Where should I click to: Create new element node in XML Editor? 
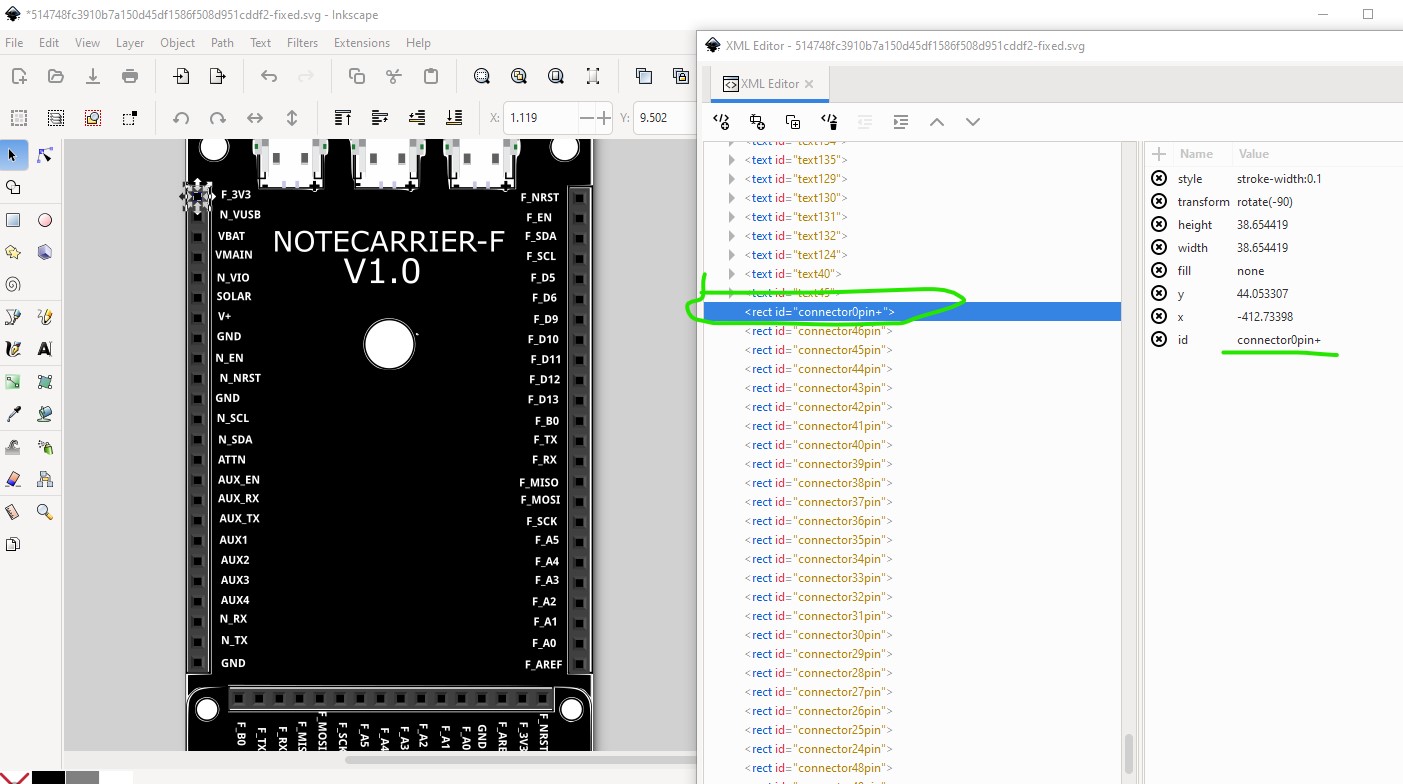pyautogui.click(x=721, y=122)
